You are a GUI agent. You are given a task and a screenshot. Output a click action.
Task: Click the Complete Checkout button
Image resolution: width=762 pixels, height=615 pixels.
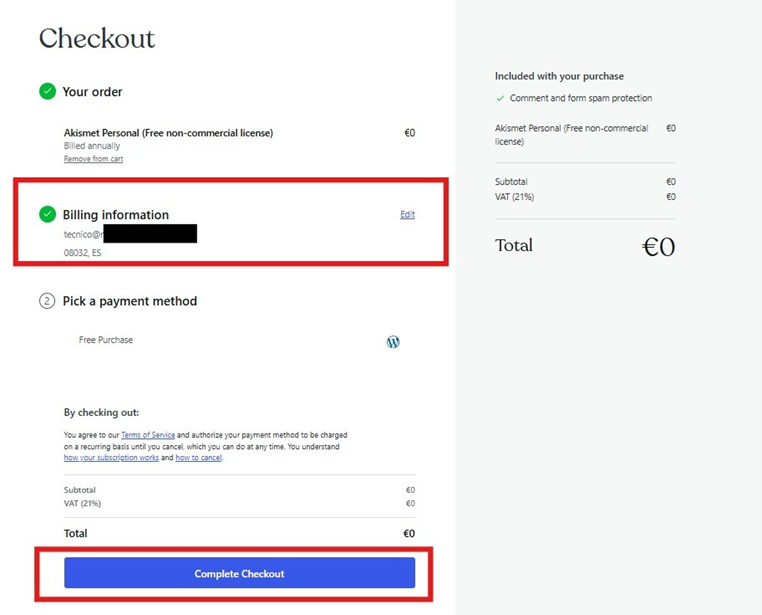(240, 573)
